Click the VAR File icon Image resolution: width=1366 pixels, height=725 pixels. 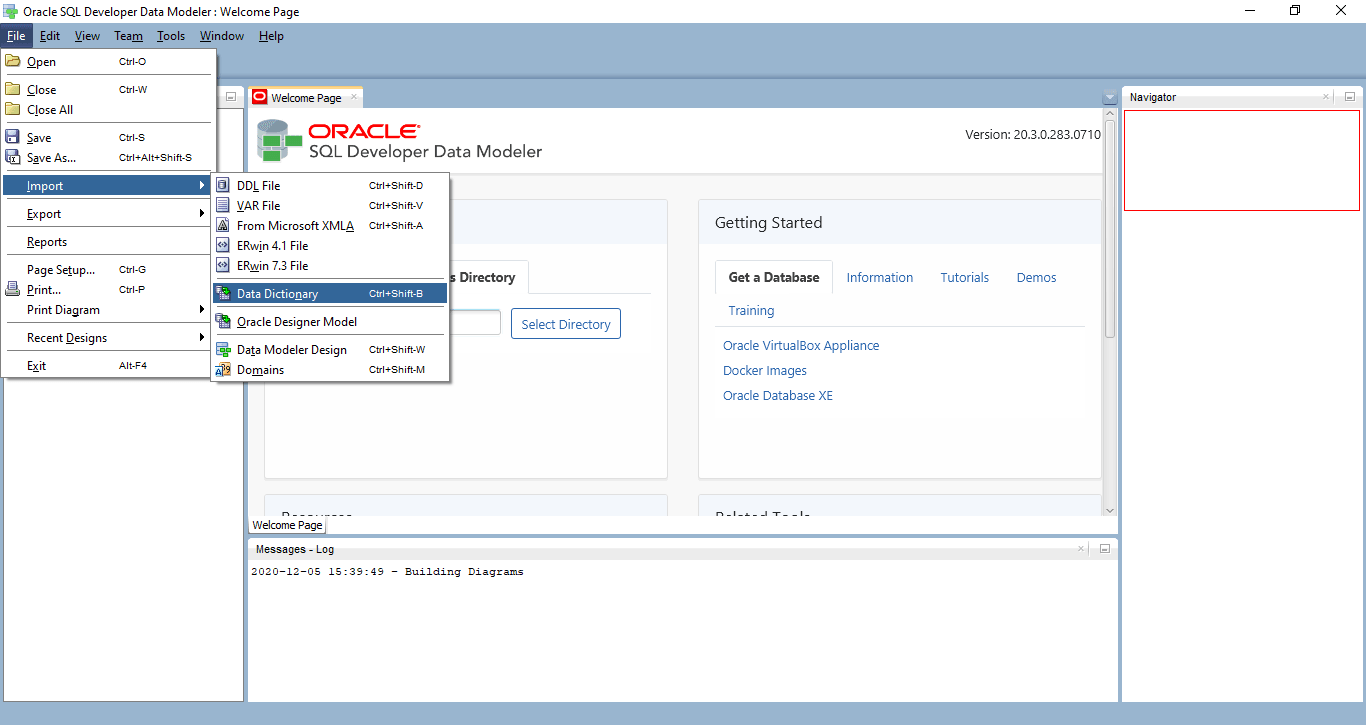tap(223, 205)
